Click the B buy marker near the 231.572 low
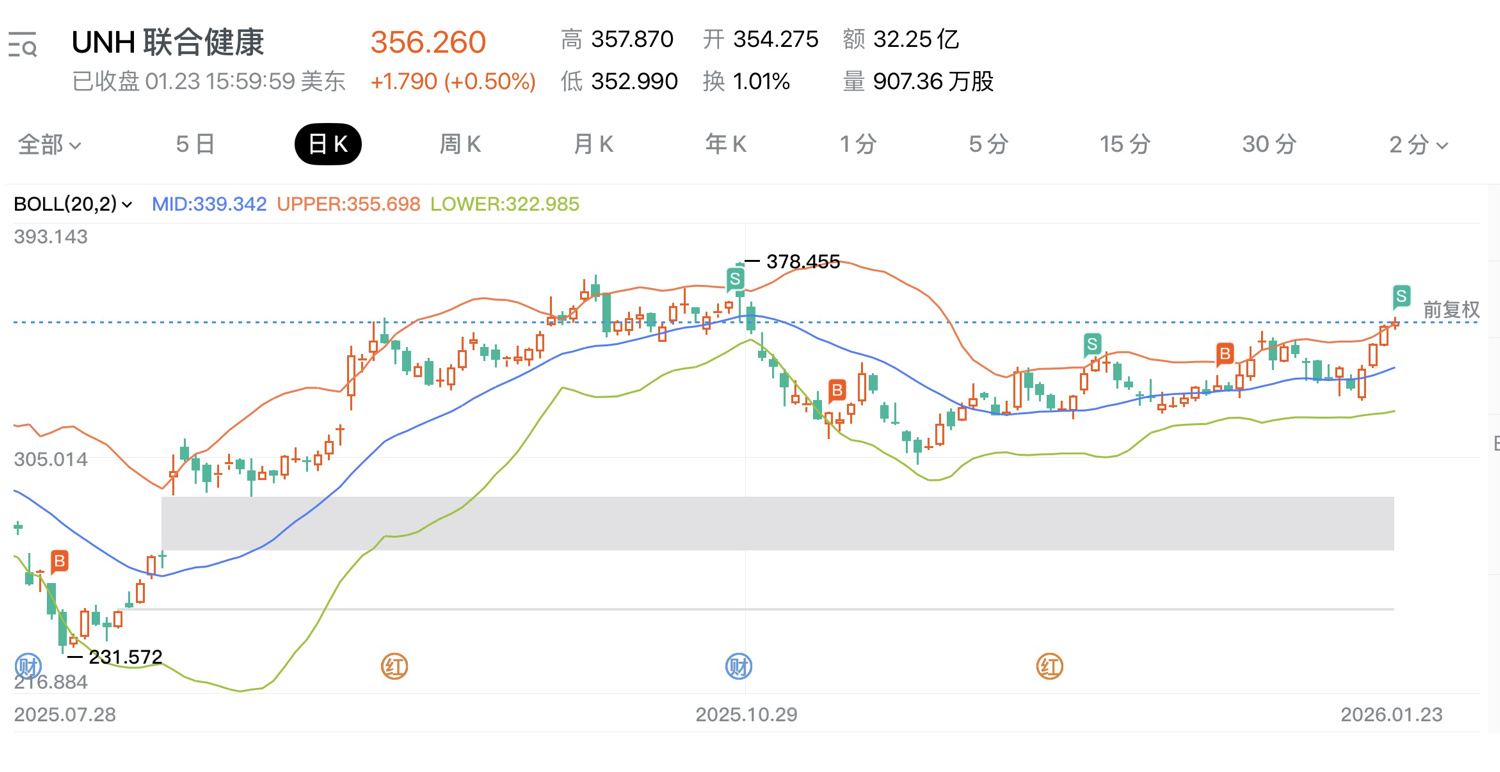This screenshot has height=772, width=1500. click(x=59, y=562)
